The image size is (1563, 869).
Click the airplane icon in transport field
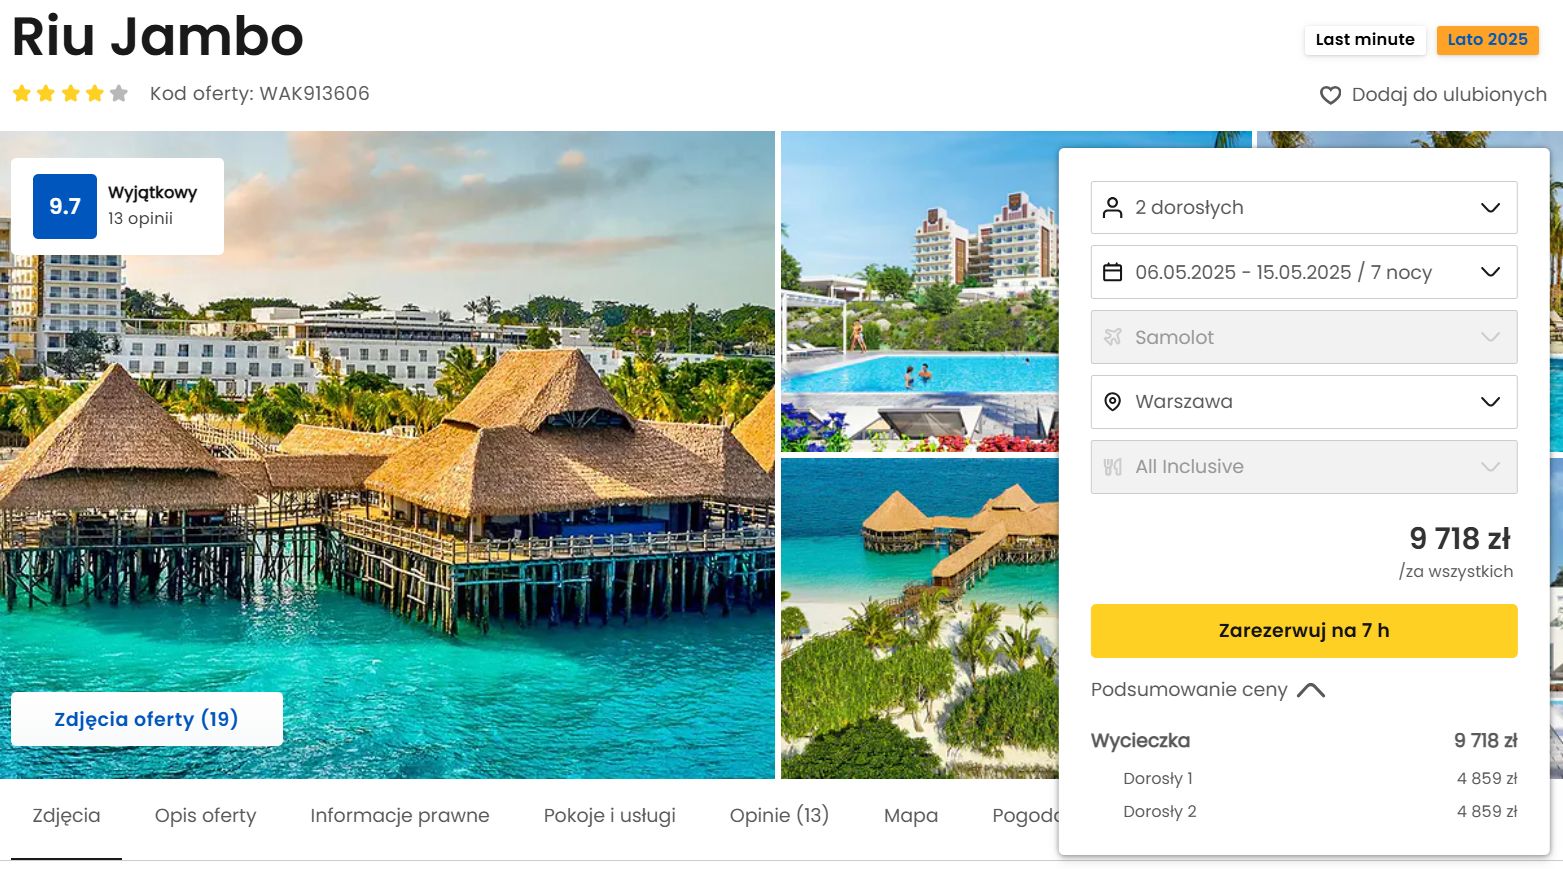pos(1112,337)
